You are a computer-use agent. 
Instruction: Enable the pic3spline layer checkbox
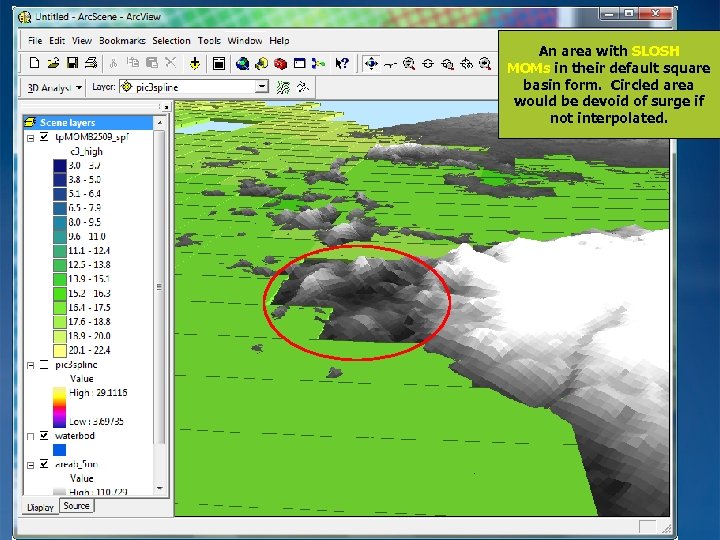[44, 365]
